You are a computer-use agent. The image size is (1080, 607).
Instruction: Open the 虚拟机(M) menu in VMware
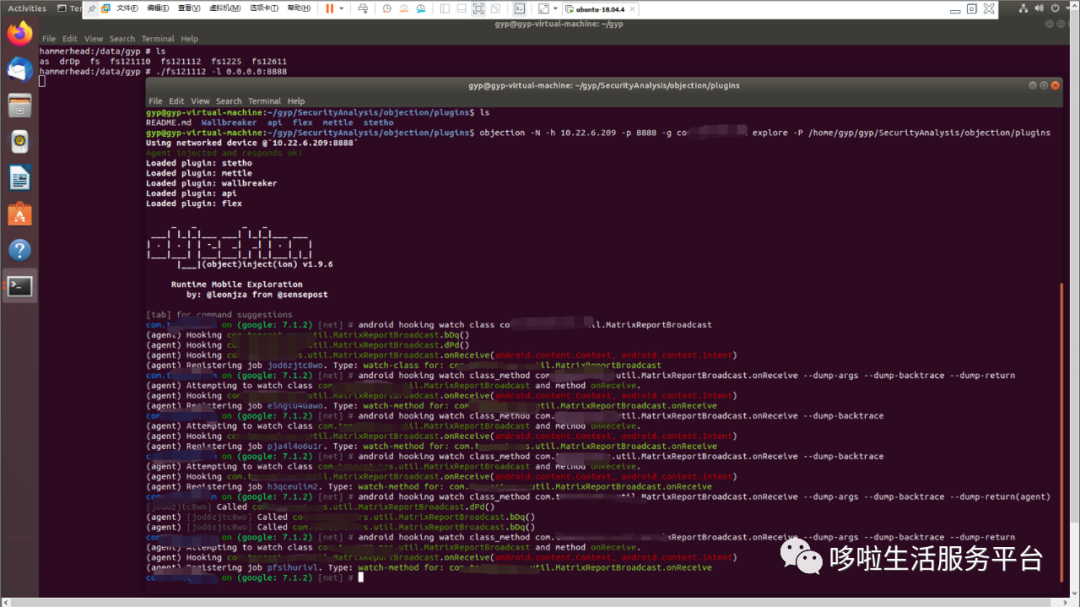(x=225, y=8)
